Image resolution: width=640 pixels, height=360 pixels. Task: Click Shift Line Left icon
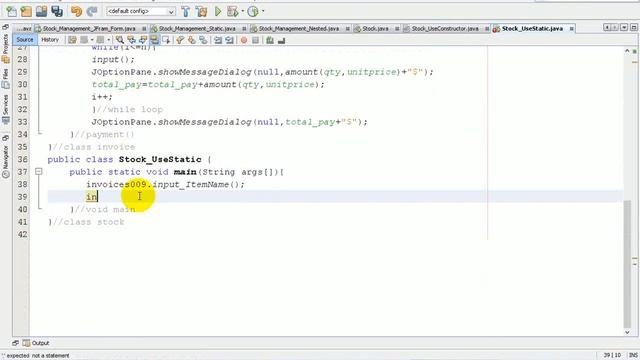click(x=218, y=40)
